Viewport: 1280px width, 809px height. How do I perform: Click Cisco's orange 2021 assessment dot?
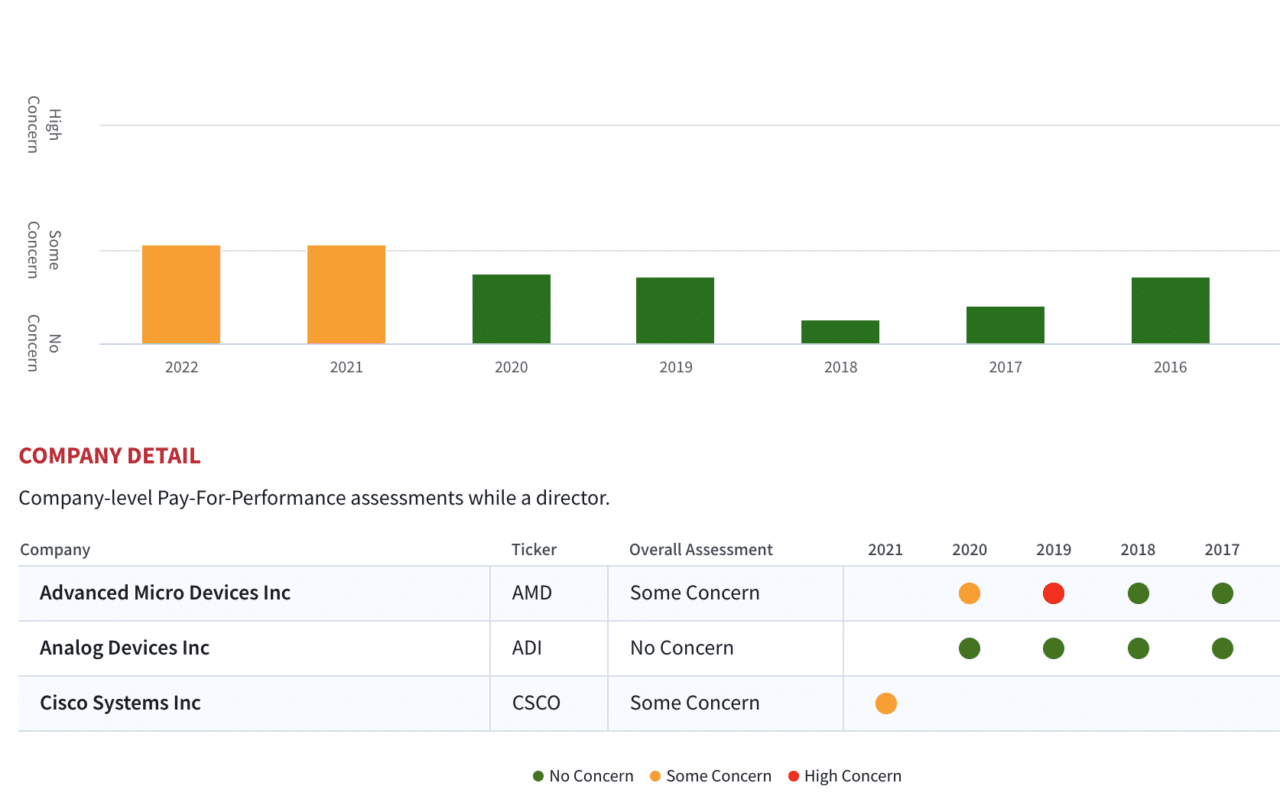pos(885,703)
